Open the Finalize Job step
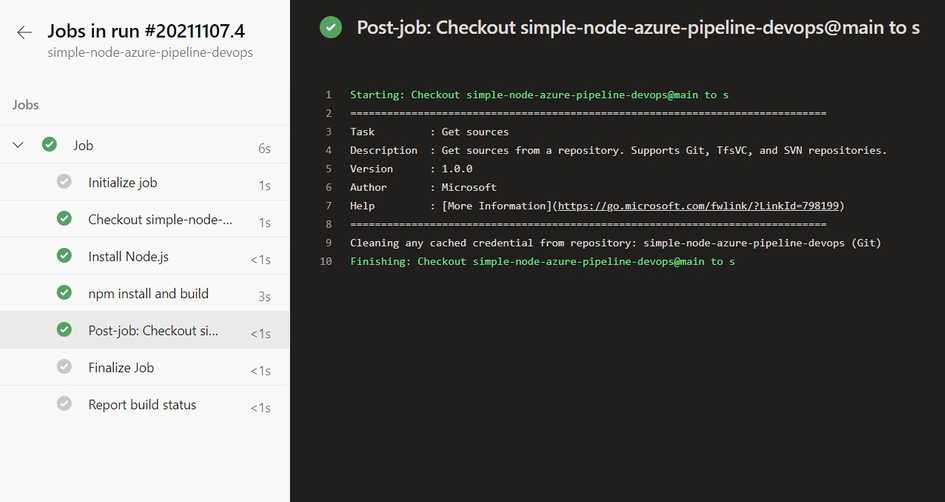The image size is (945, 502). click(145, 368)
